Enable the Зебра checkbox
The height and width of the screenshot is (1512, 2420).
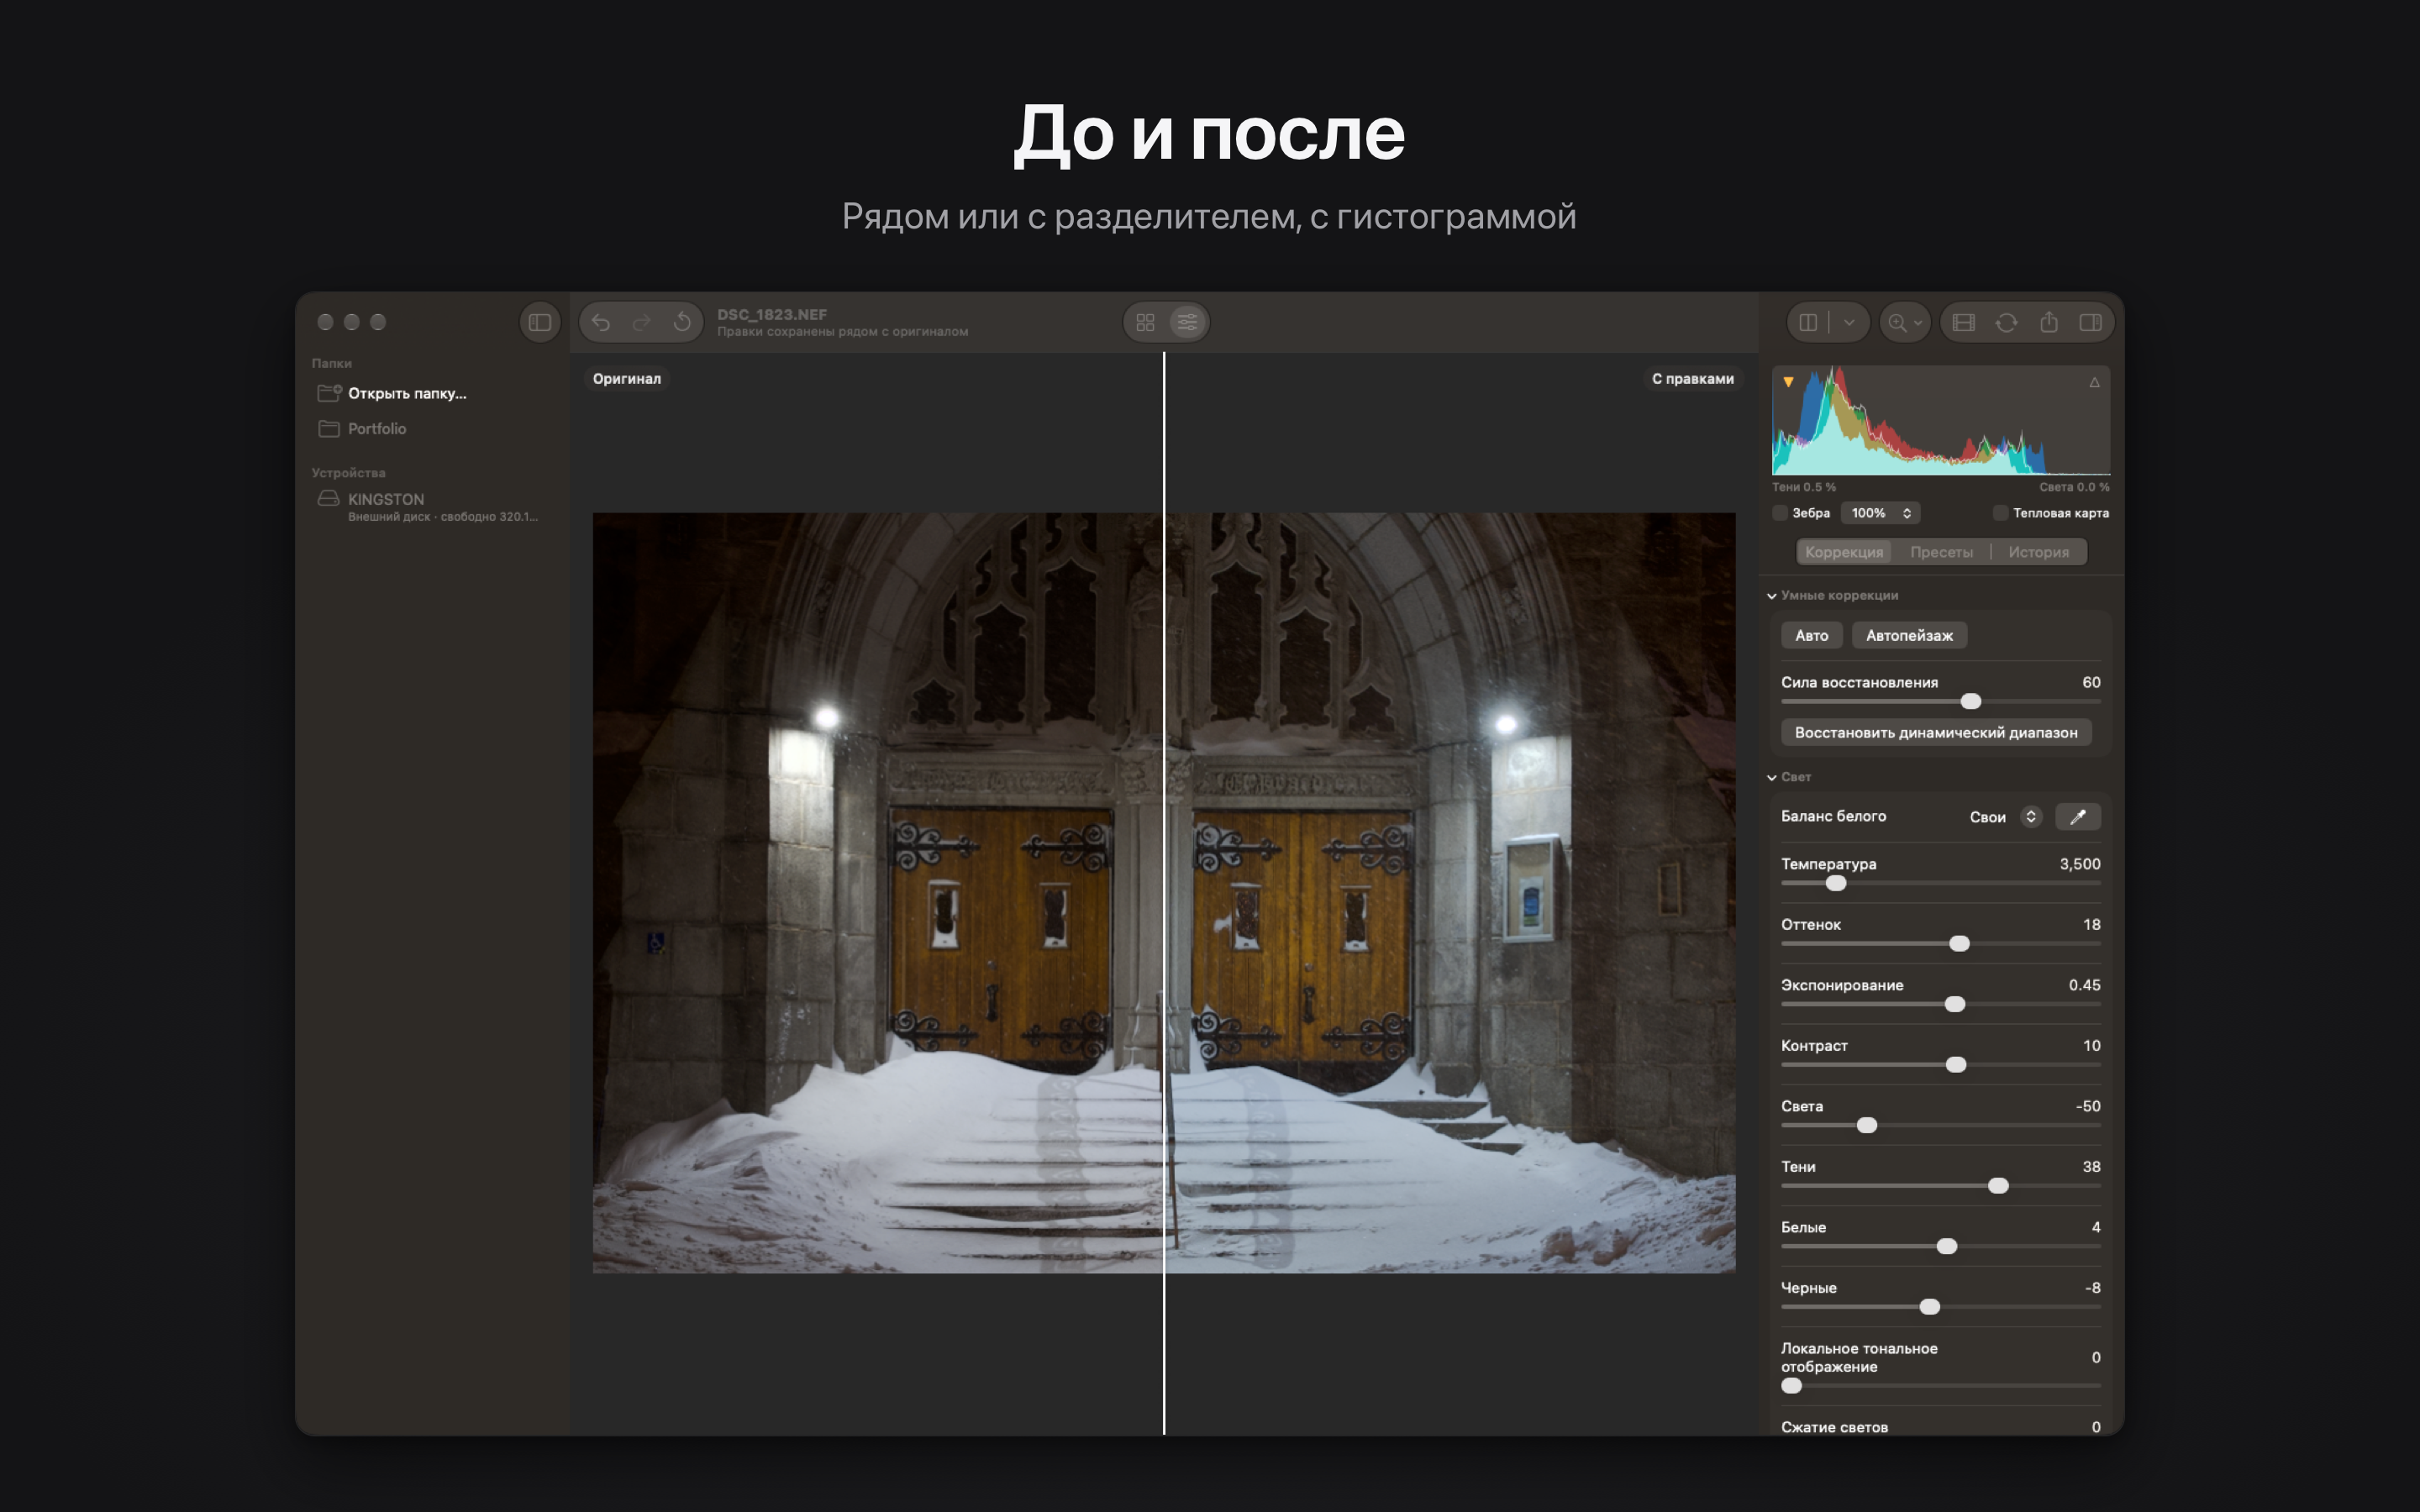pyautogui.click(x=1780, y=513)
